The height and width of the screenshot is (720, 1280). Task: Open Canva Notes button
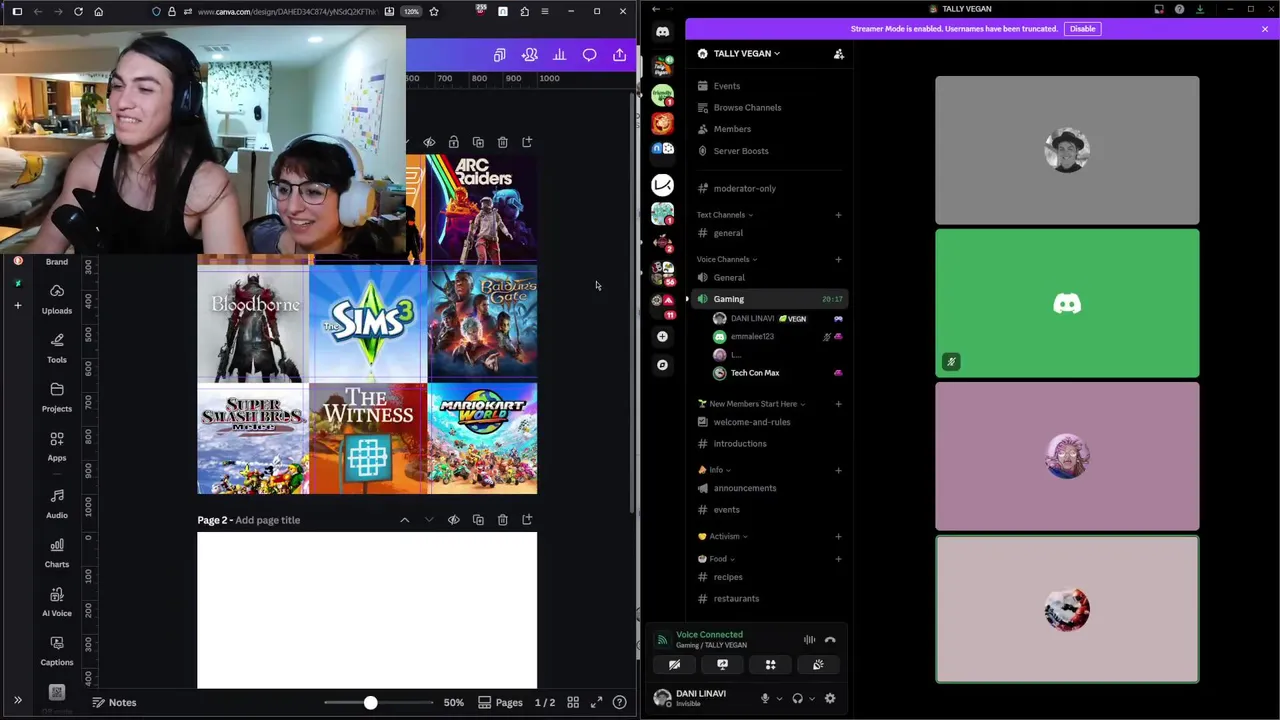[114, 702]
